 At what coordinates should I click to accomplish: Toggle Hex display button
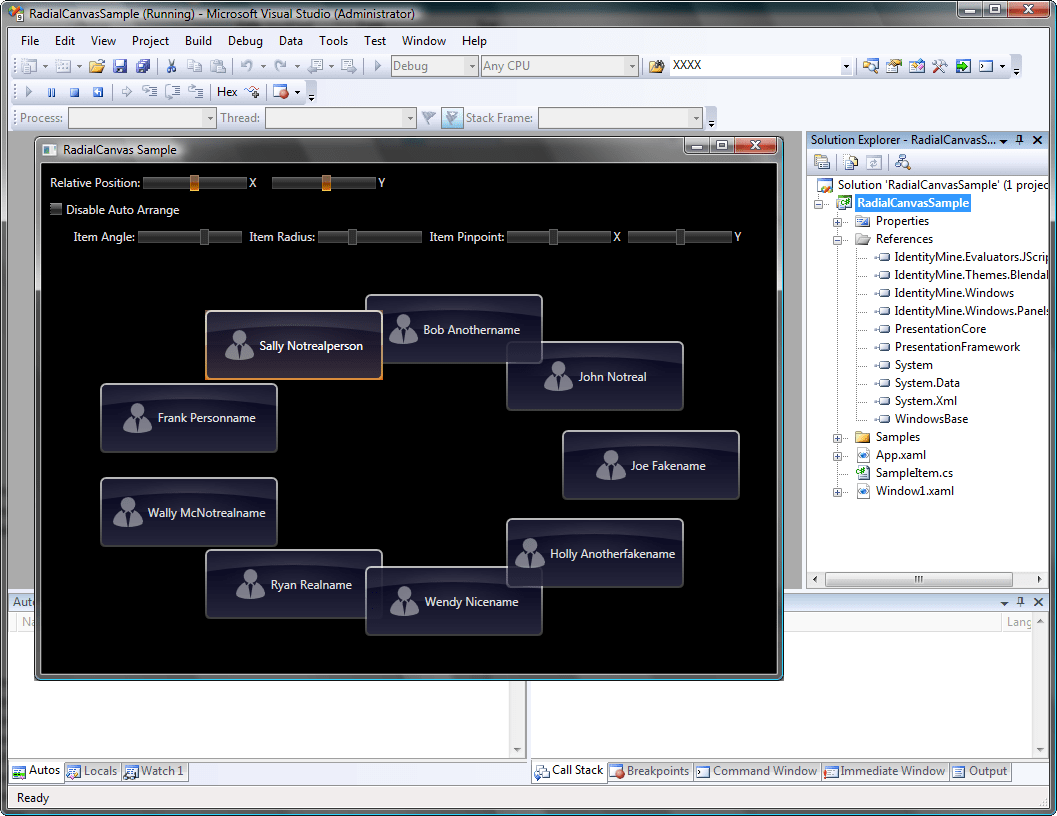(227, 92)
